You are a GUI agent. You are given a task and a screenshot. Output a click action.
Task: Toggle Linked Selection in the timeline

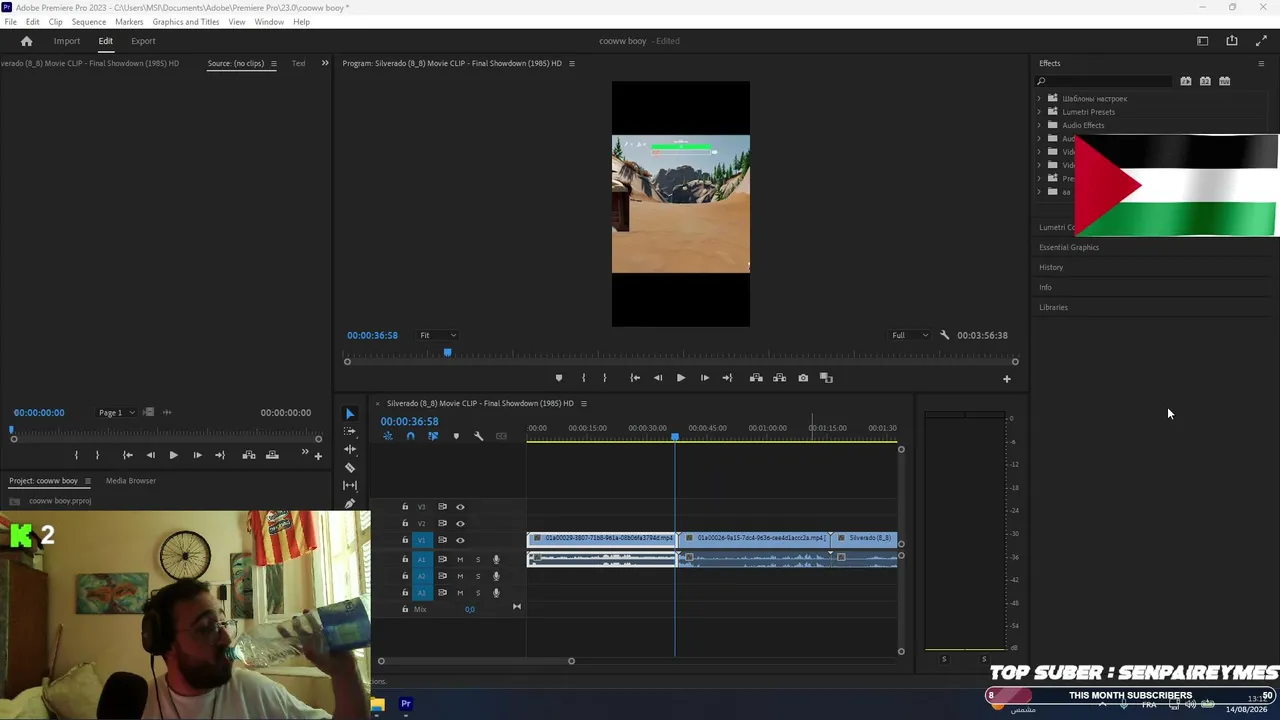coord(433,436)
